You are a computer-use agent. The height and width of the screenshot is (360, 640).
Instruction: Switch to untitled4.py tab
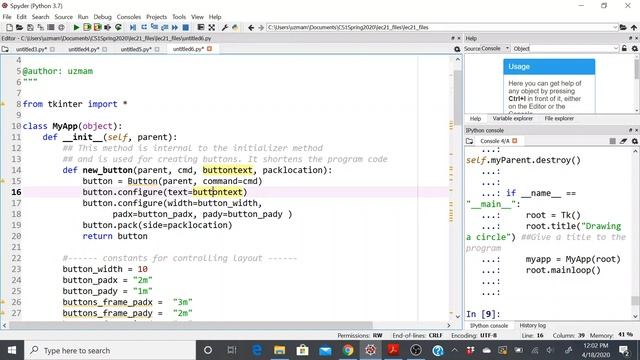(84, 49)
